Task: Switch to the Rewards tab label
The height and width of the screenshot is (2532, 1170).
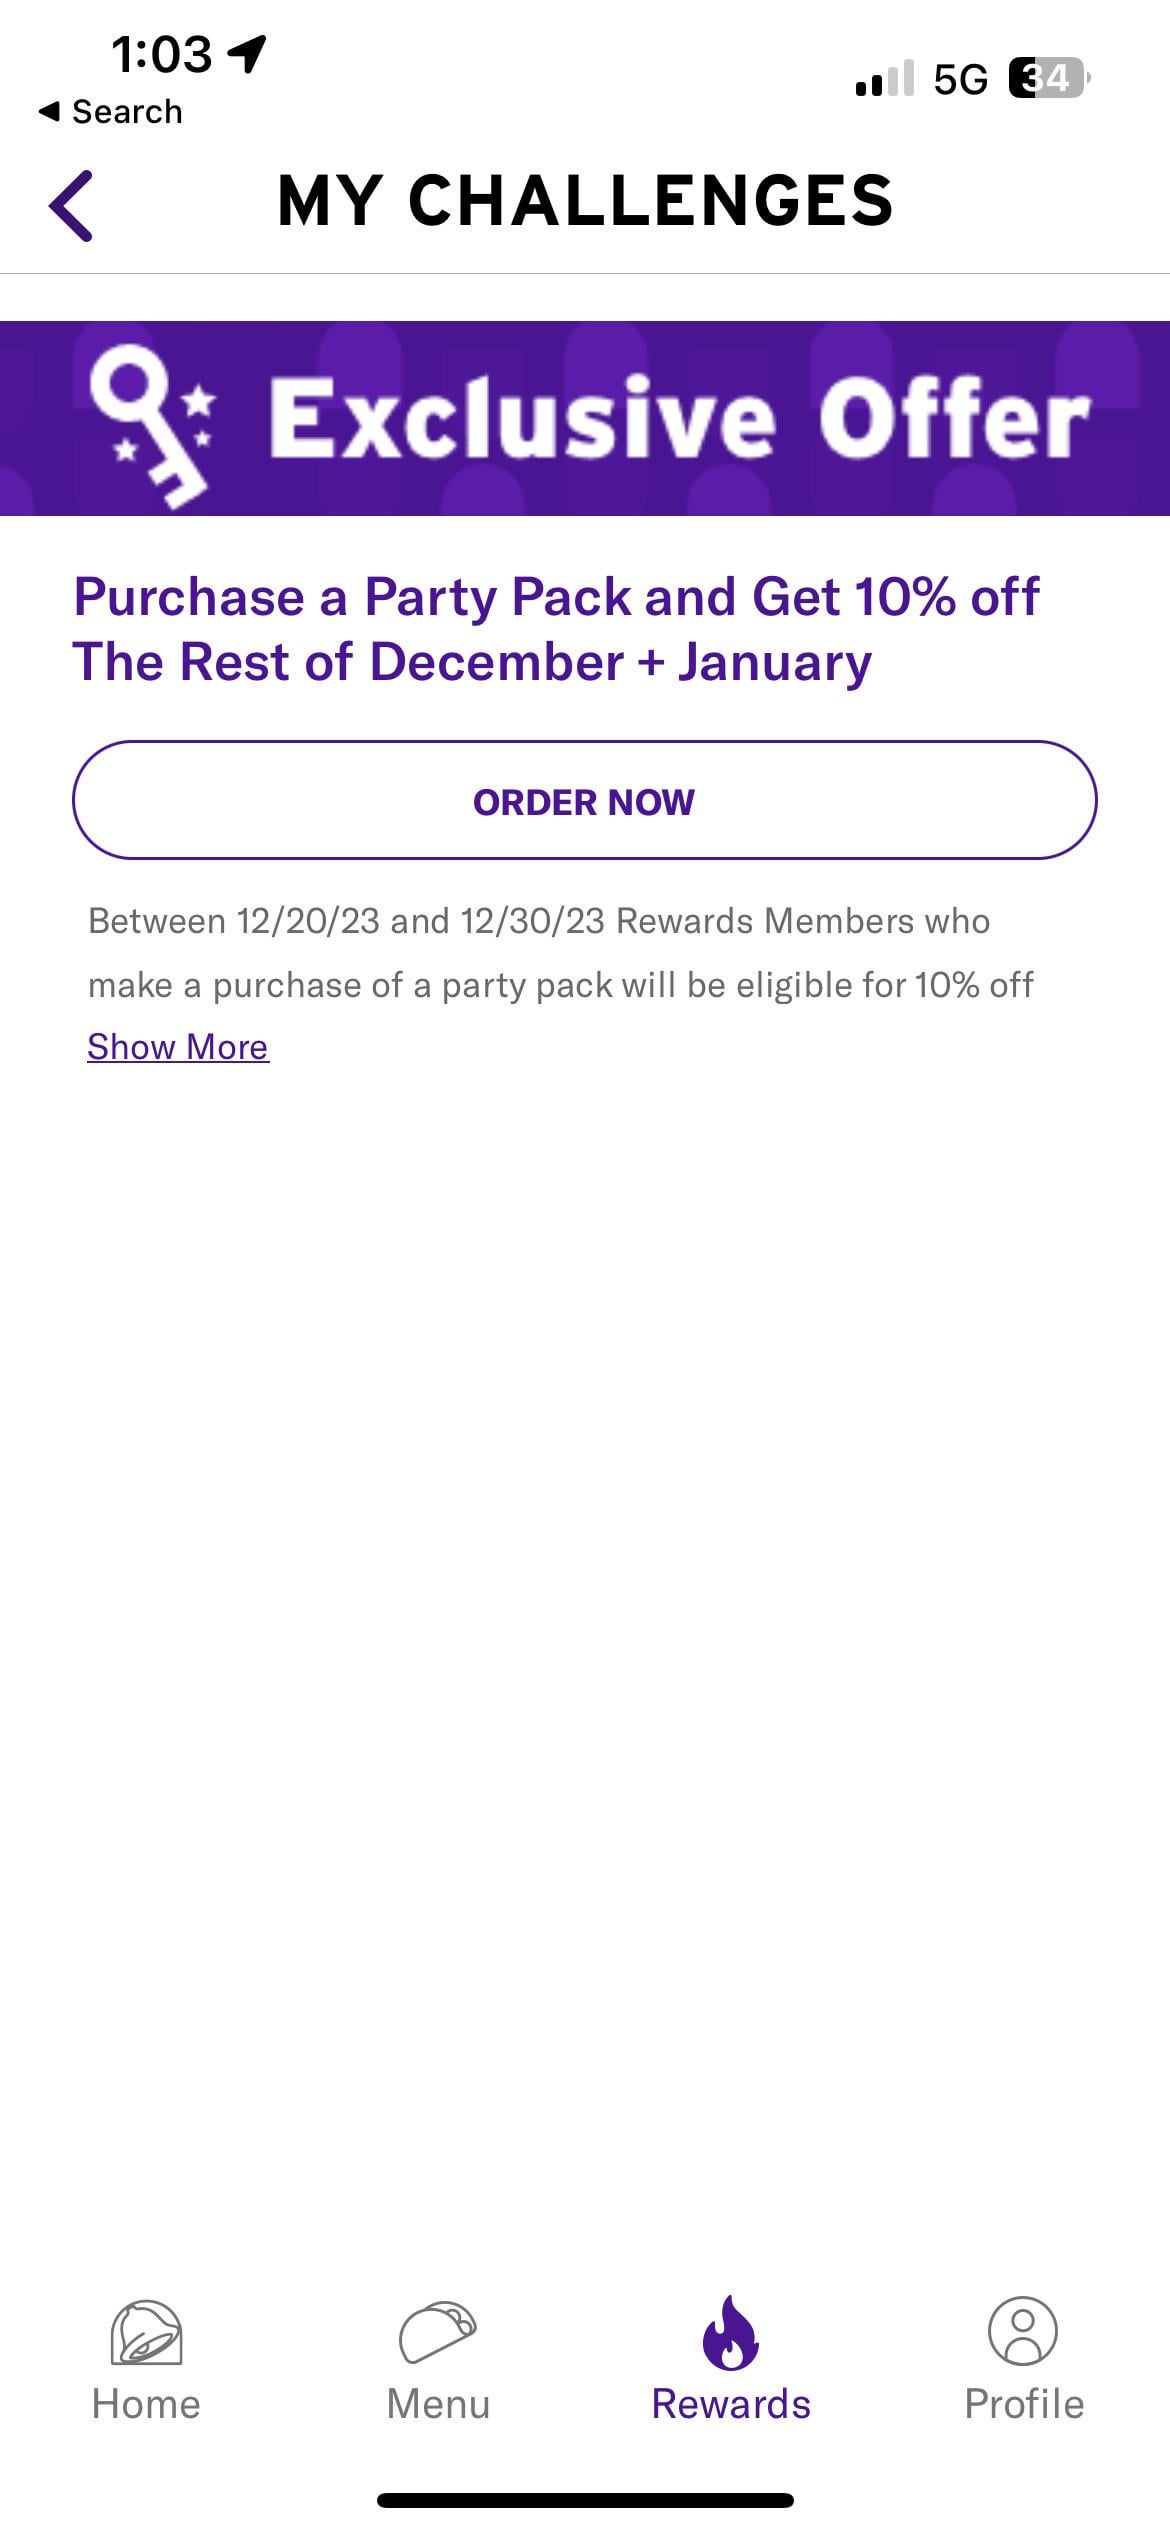Action: coord(731,2404)
